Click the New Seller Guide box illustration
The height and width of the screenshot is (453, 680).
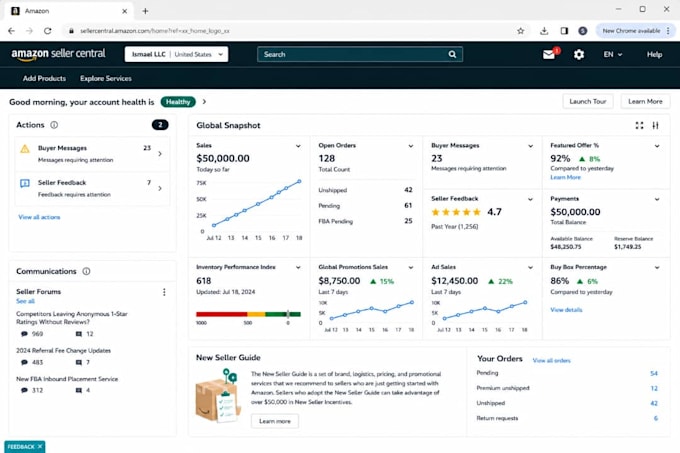[218, 395]
